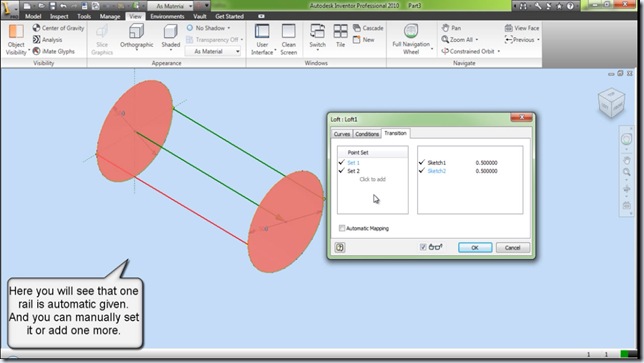The image size is (644, 363).
Task: Activate the Pan tool
Action: tap(451, 28)
